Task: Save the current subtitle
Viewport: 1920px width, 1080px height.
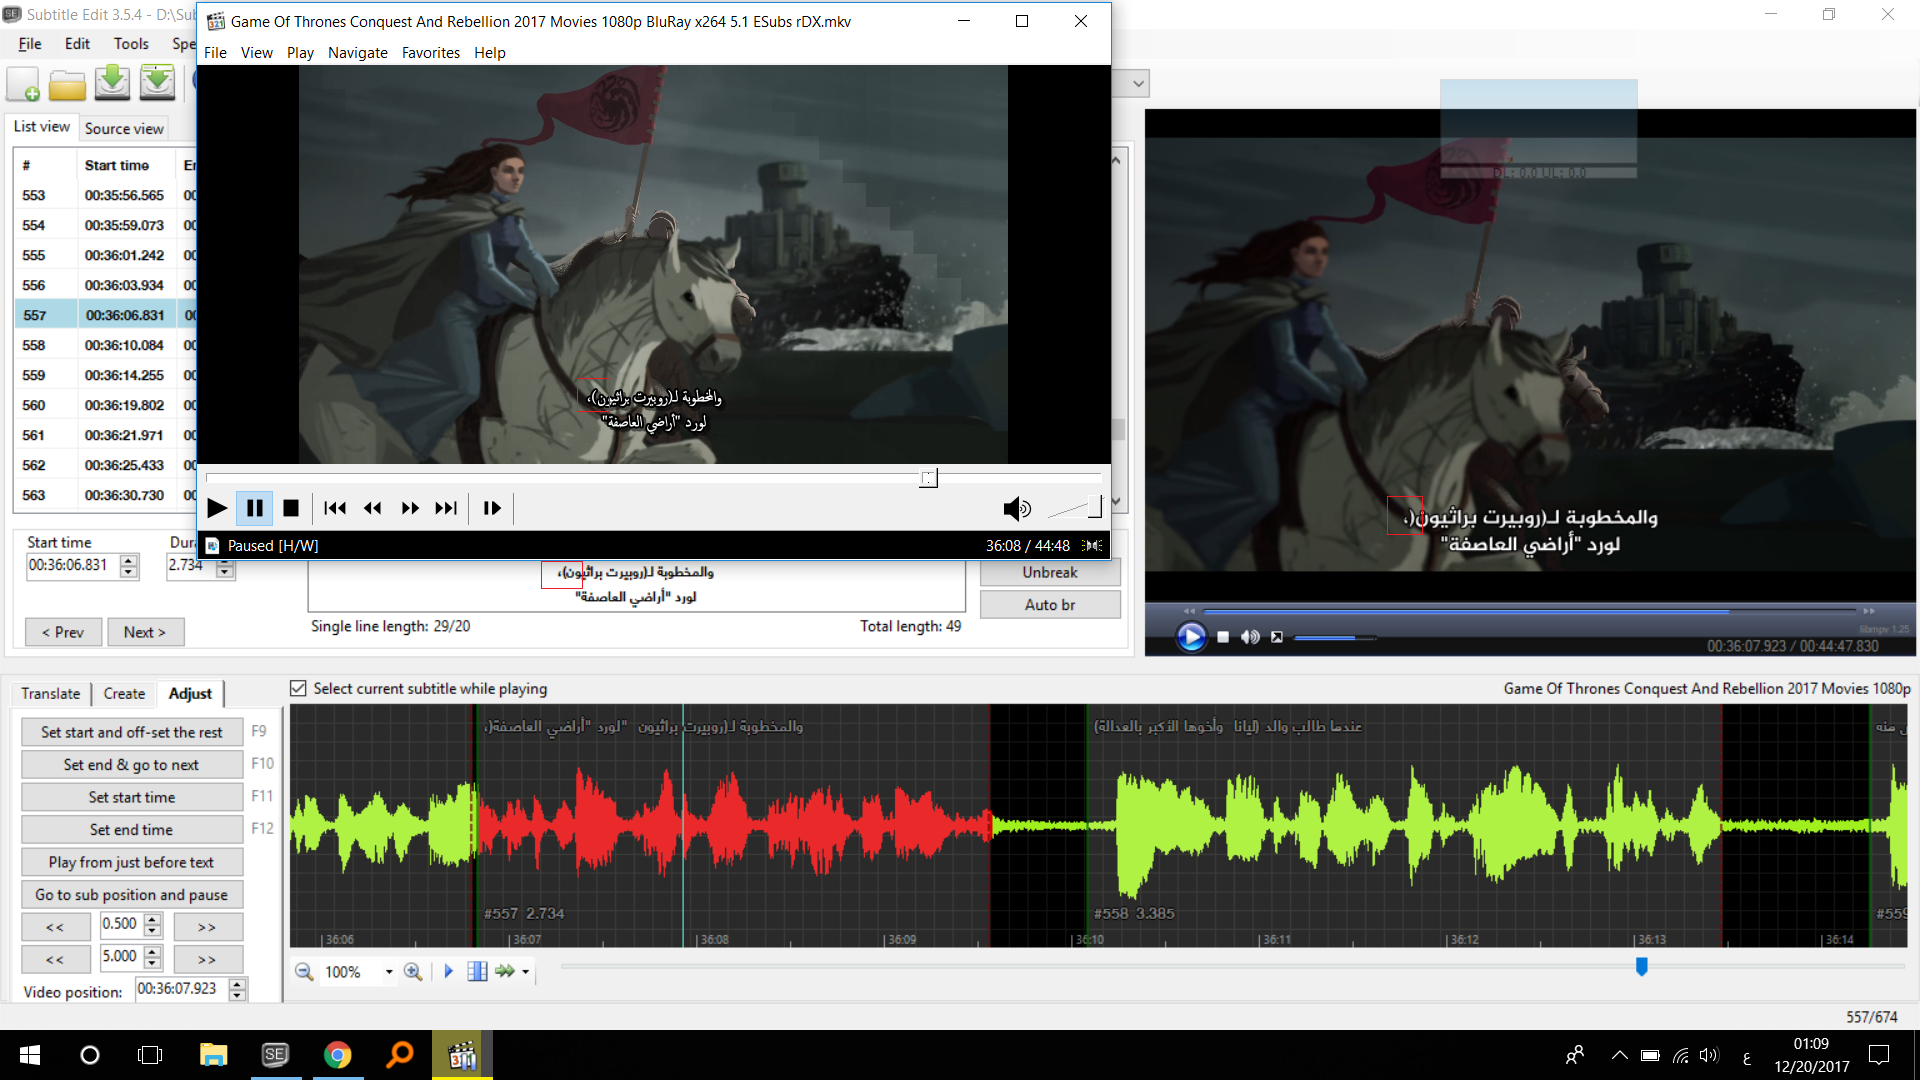Action: (x=112, y=84)
